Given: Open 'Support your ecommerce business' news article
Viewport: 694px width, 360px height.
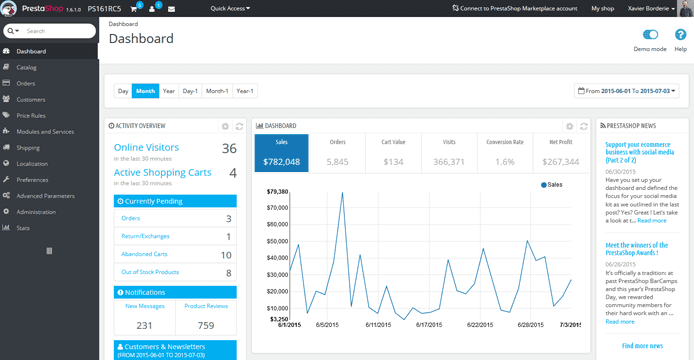Looking at the screenshot, I should [x=640, y=152].
